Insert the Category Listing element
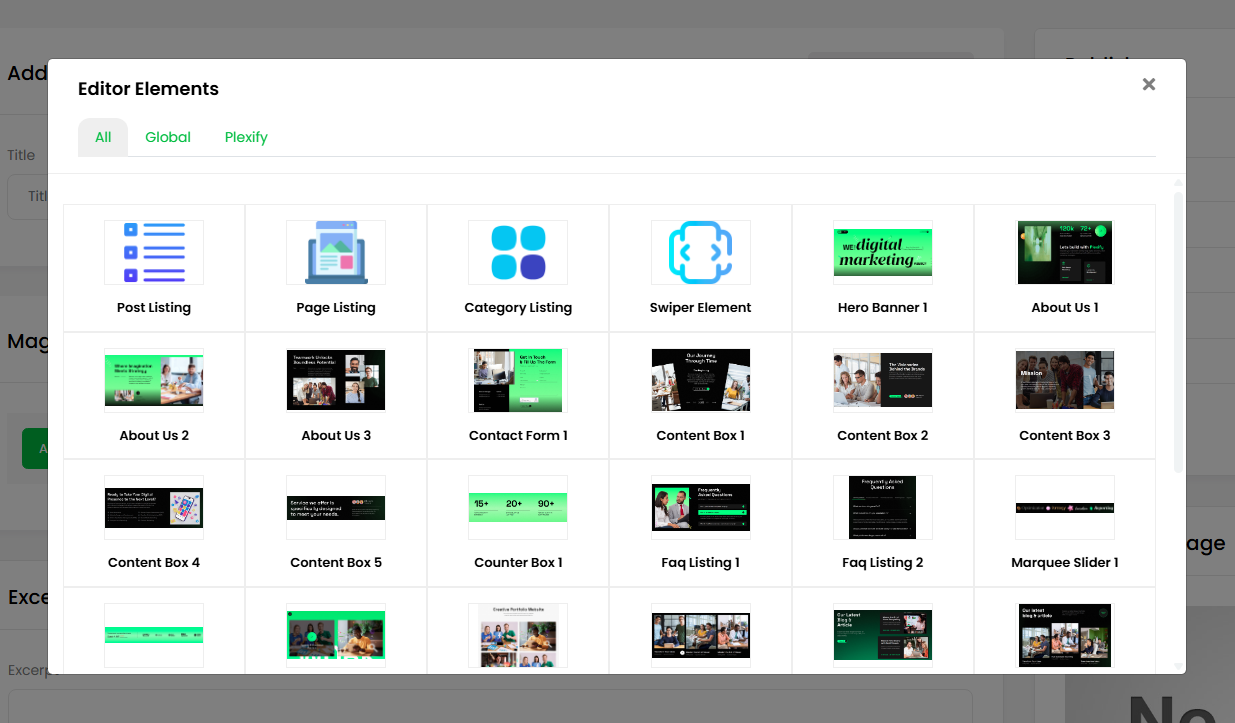Viewport: 1235px width, 723px height. point(518,253)
